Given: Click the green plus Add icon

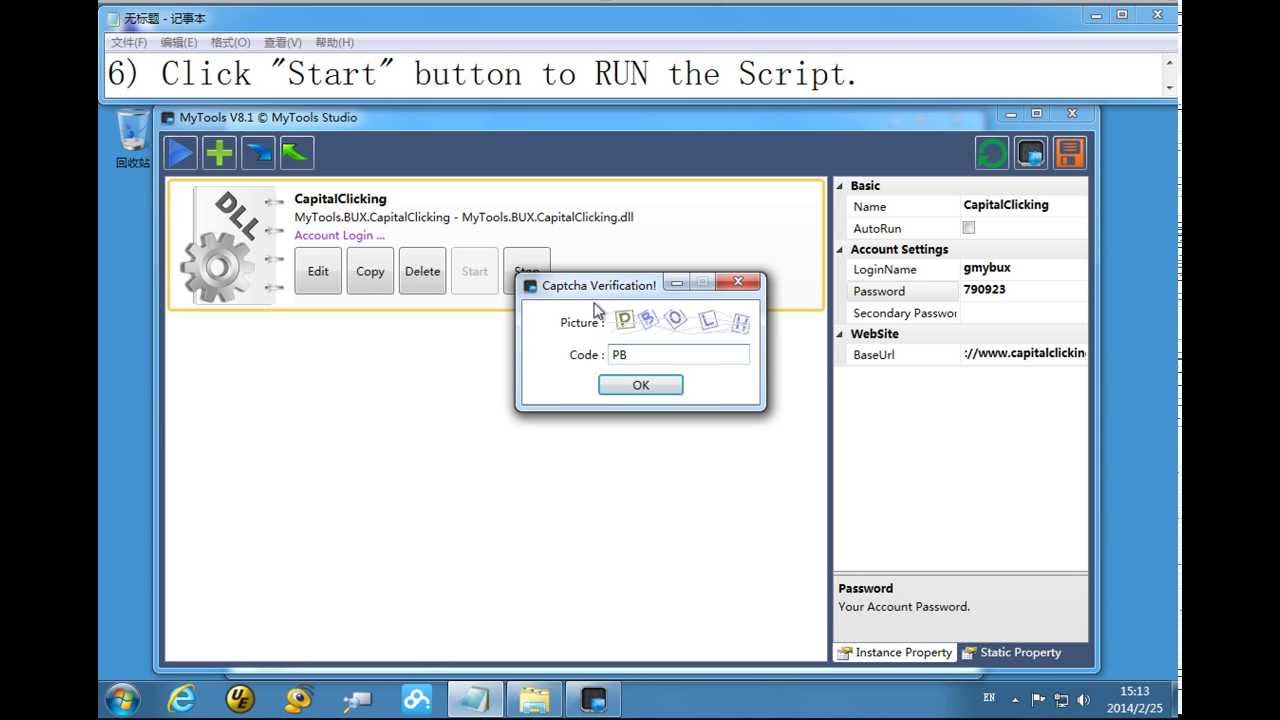Looking at the screenshot, I should pyautogui.click(x=219, y=153).
